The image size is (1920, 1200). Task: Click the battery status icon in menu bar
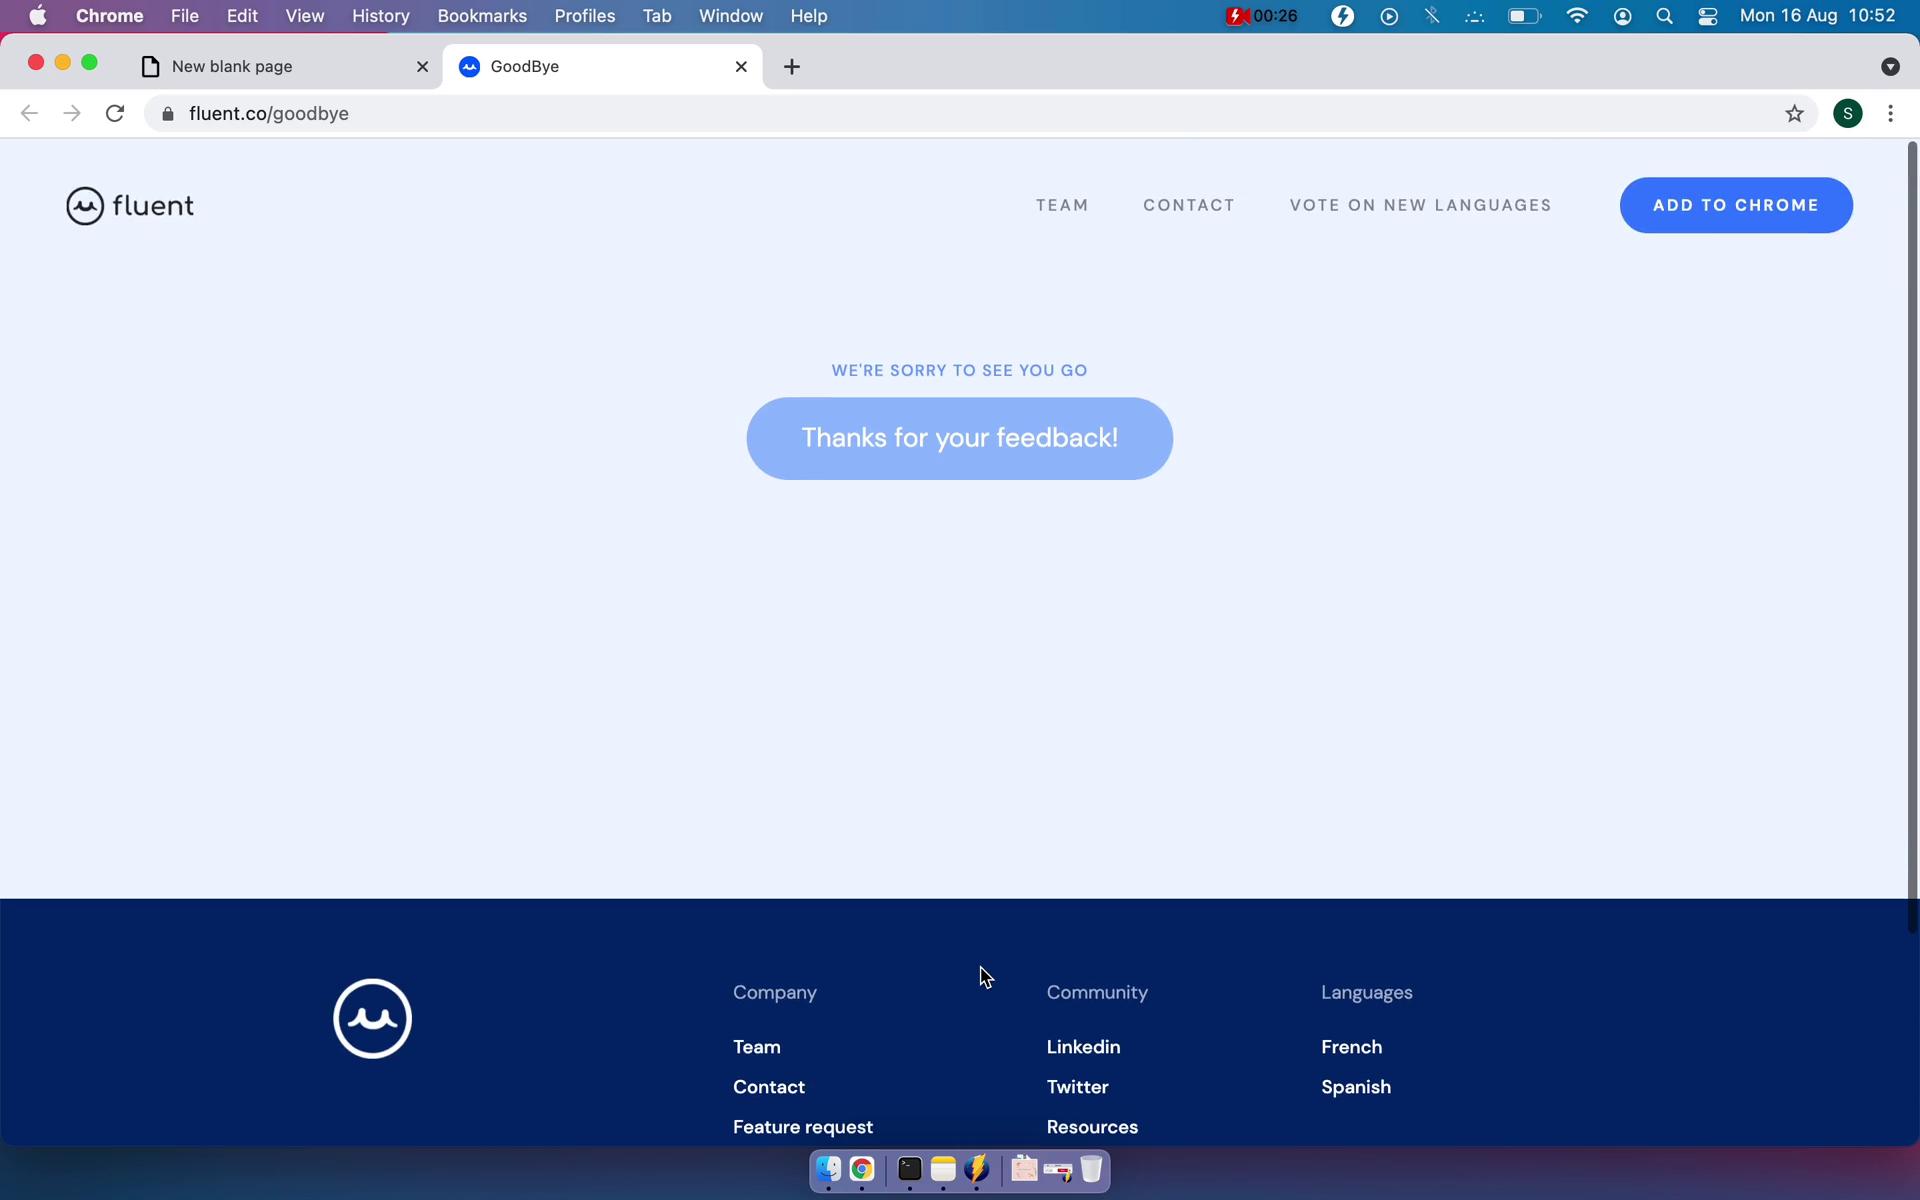(1522, 15)
